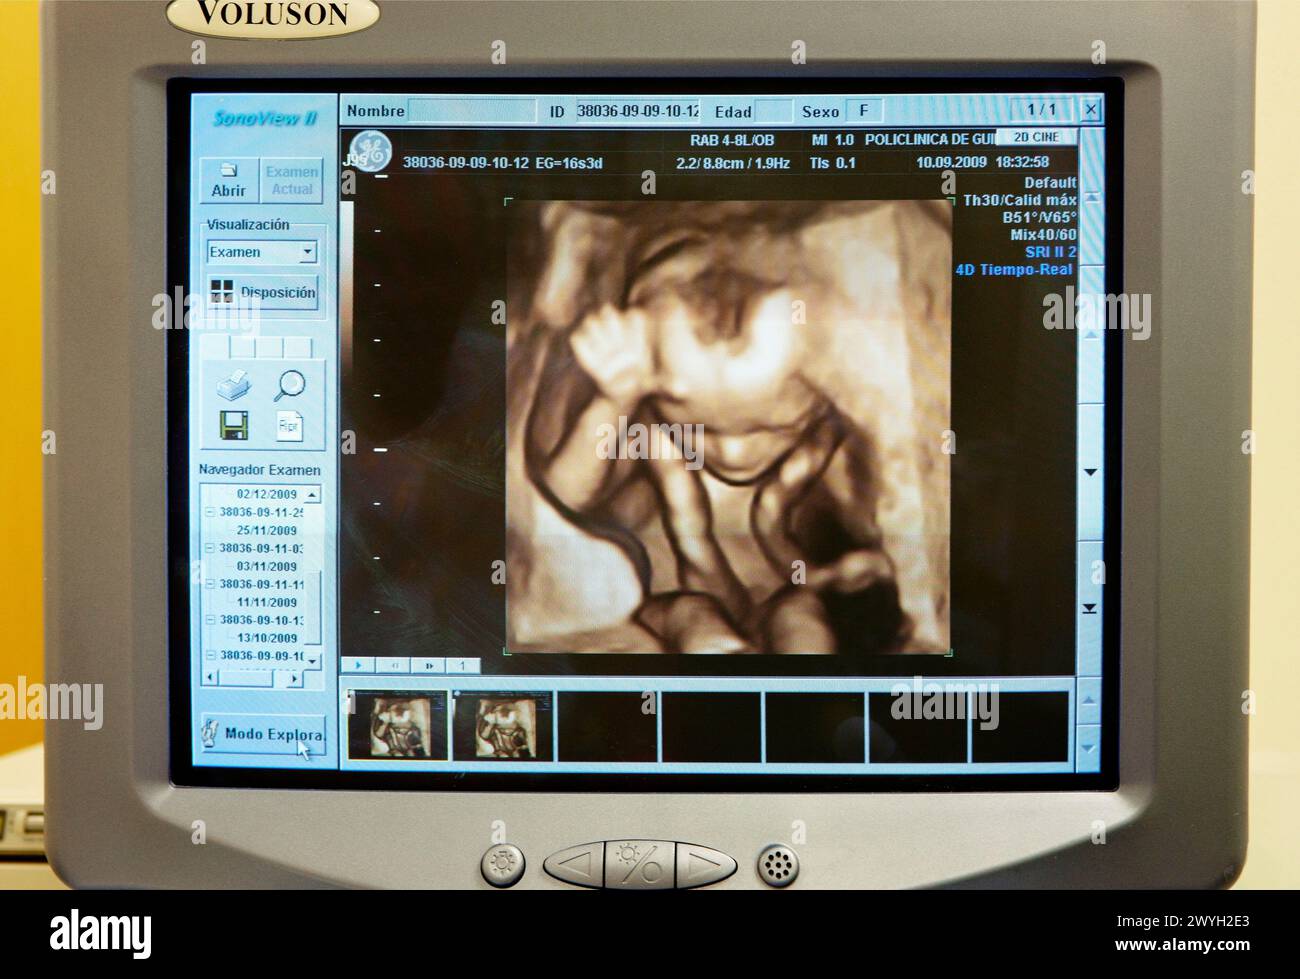Click the cine play button
This screenshot has width=1300, height=979.
[x=358, y=664]
